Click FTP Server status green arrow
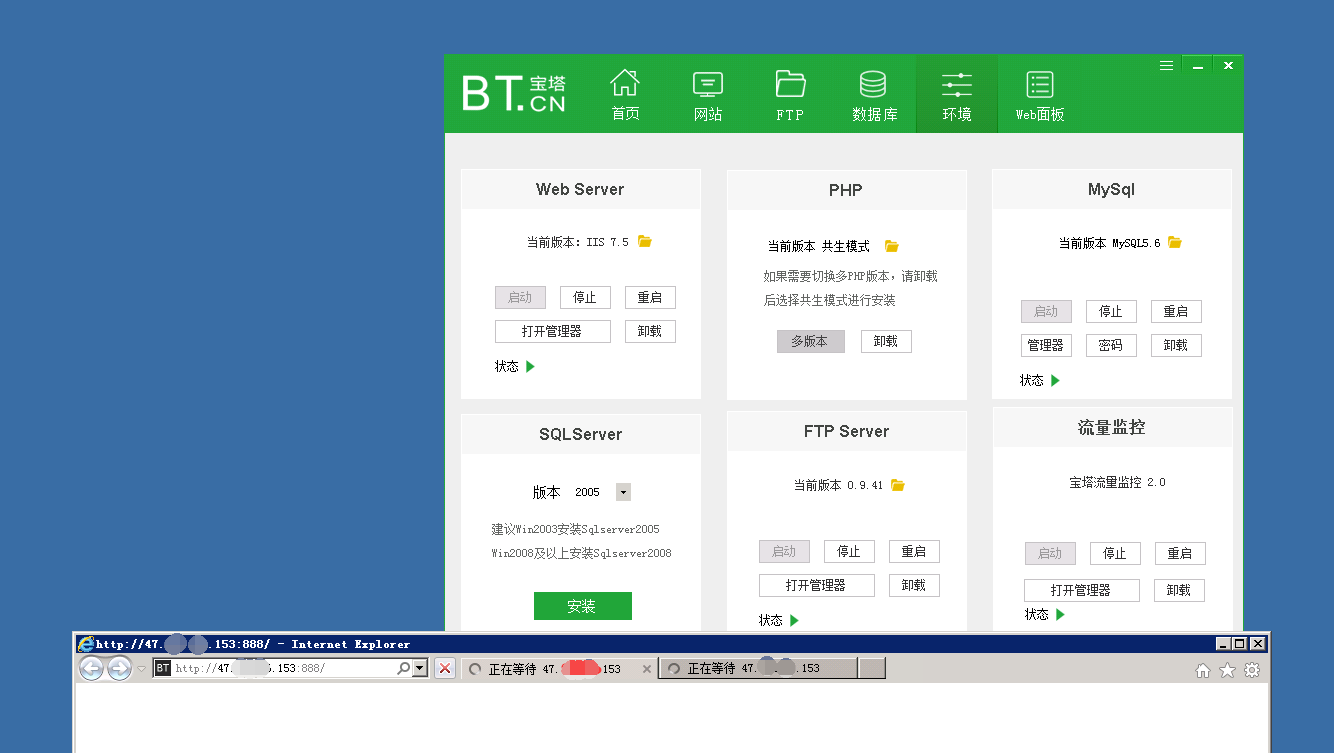The image size is (1334, 753). pos(795,620)
